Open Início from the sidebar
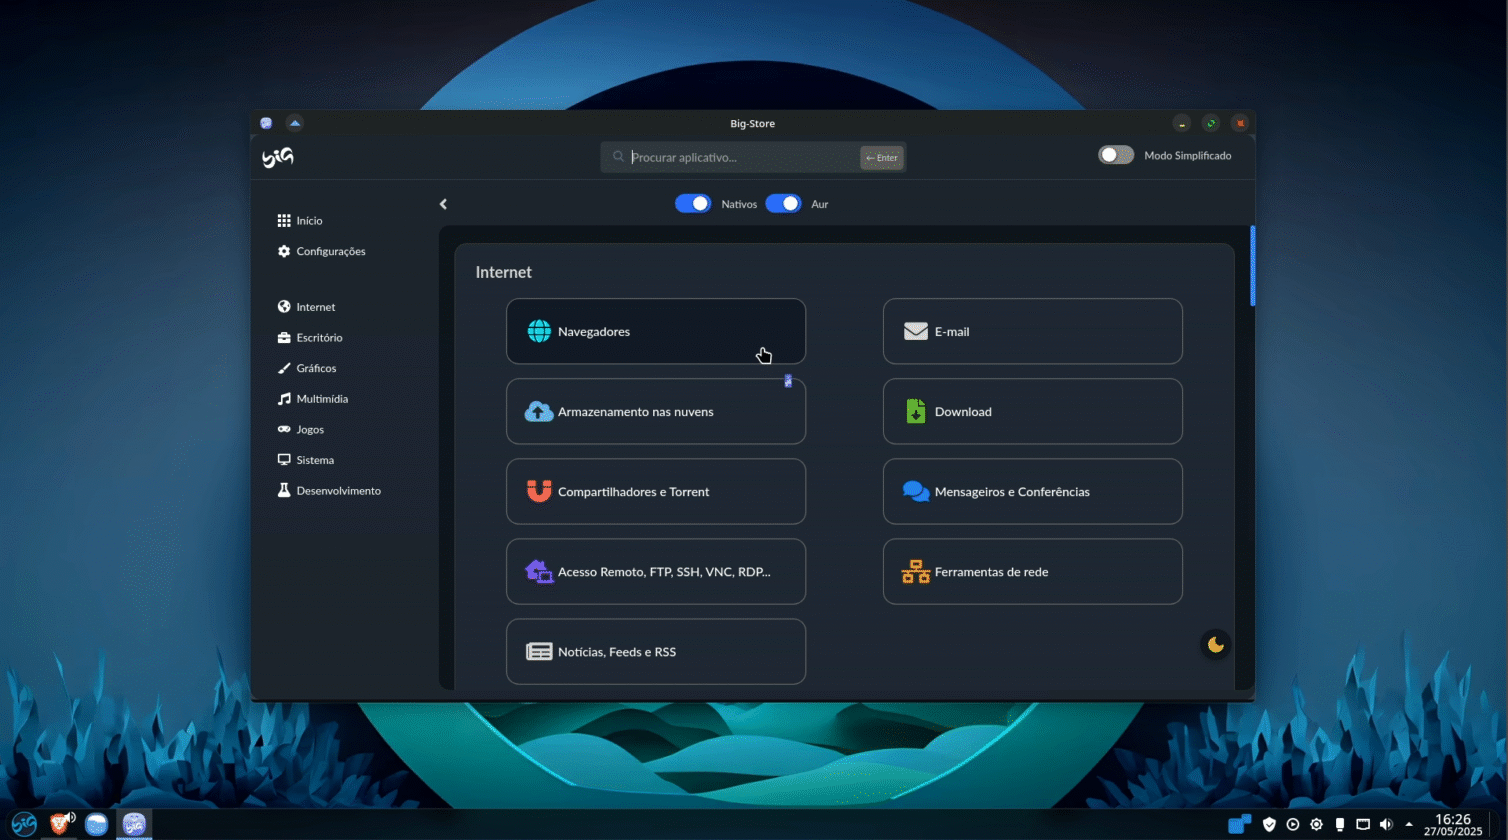This screenshot has height=840, width=1508. coord(309,220)
